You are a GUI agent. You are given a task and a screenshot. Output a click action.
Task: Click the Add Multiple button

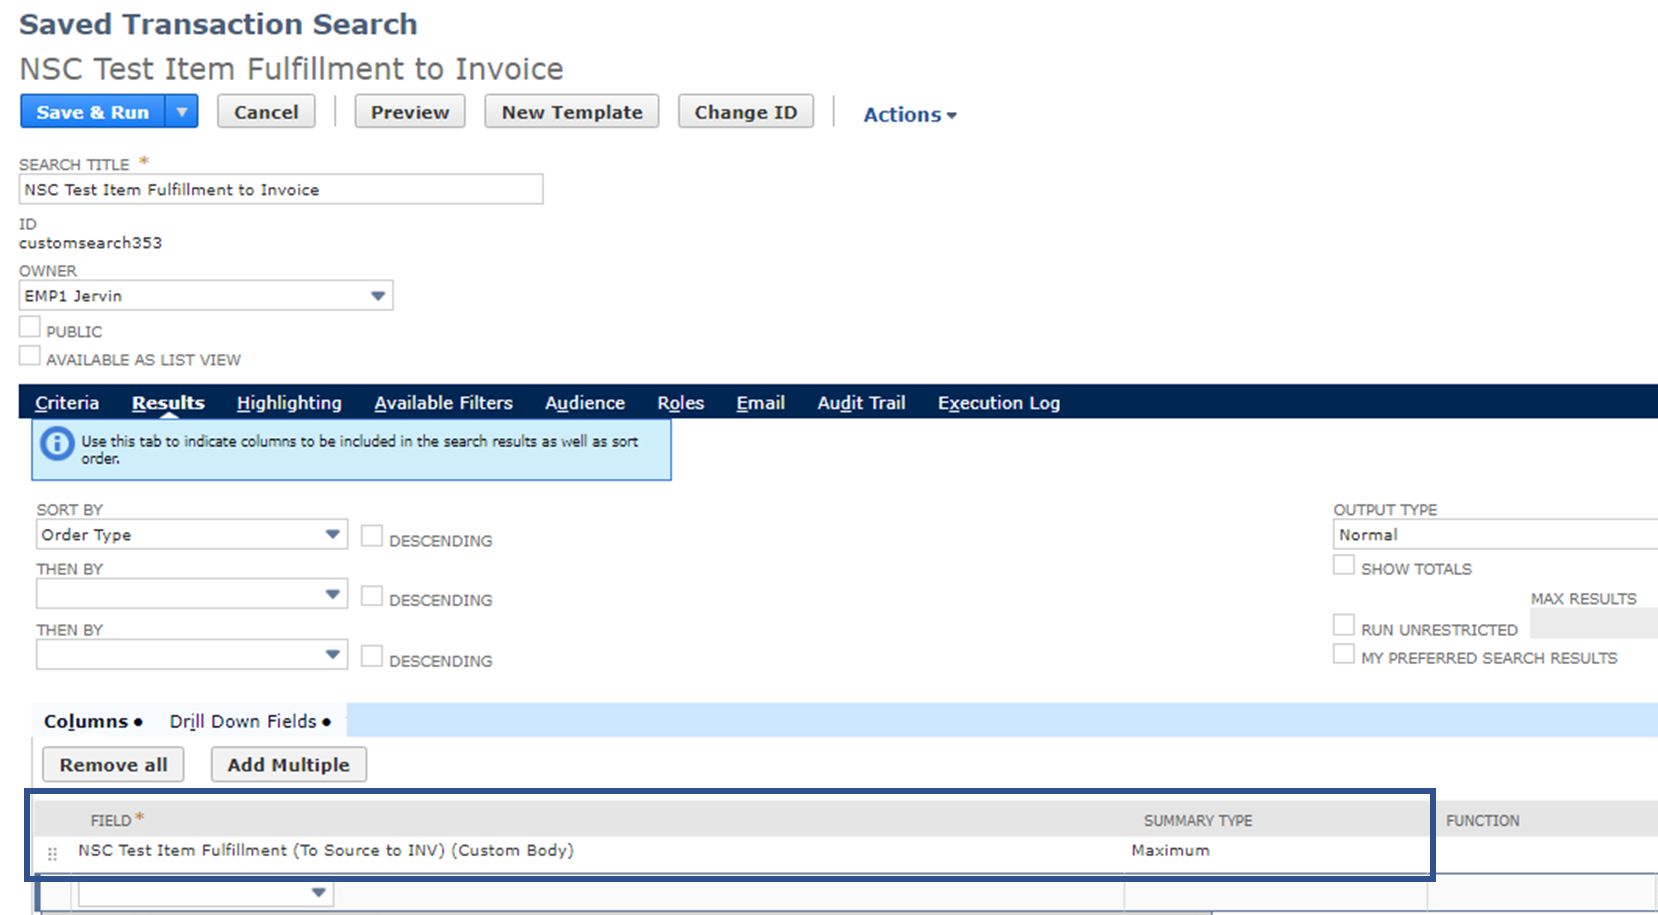point(289,765)
